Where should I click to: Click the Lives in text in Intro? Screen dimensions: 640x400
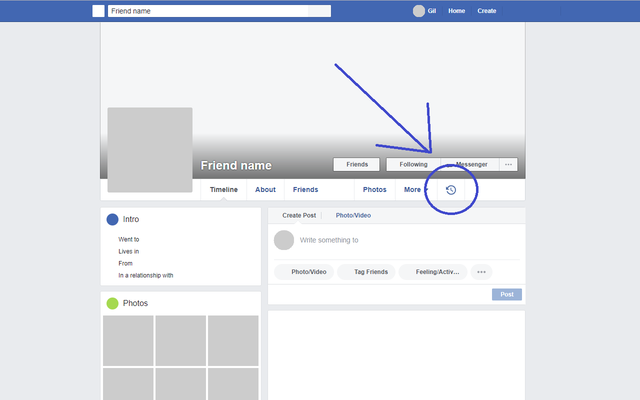129,251
